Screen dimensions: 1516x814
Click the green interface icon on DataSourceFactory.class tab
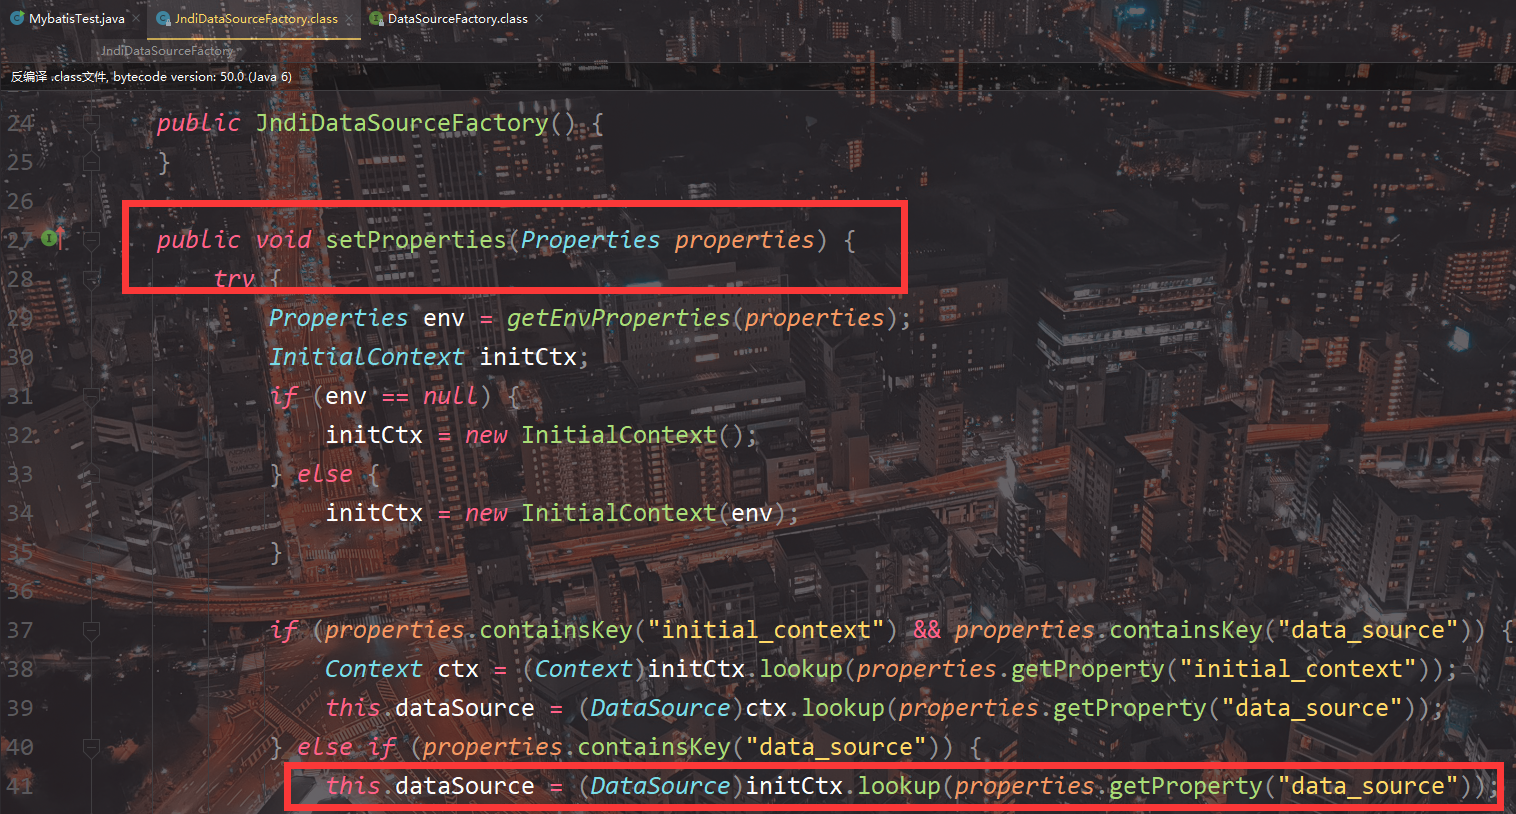click(x=375, y=17)
